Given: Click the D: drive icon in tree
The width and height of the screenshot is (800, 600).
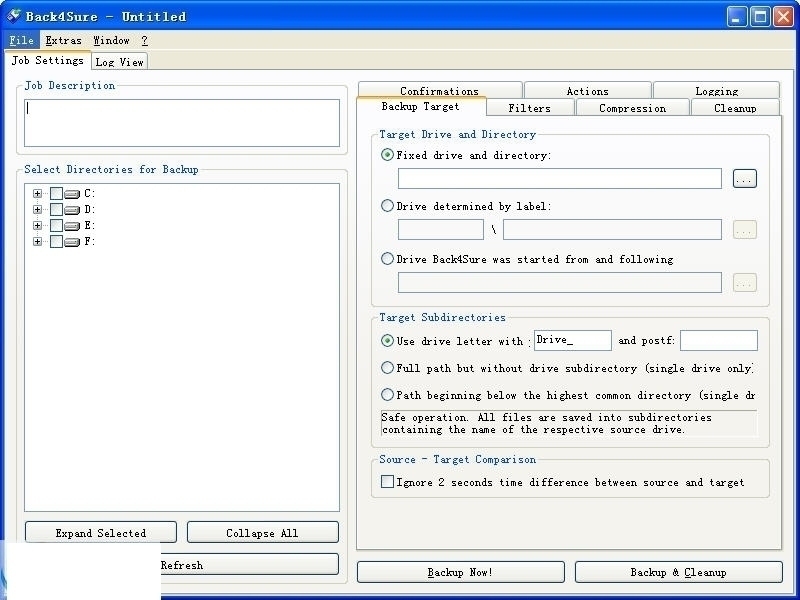Looking at the screenshot, I should point(72,210).
